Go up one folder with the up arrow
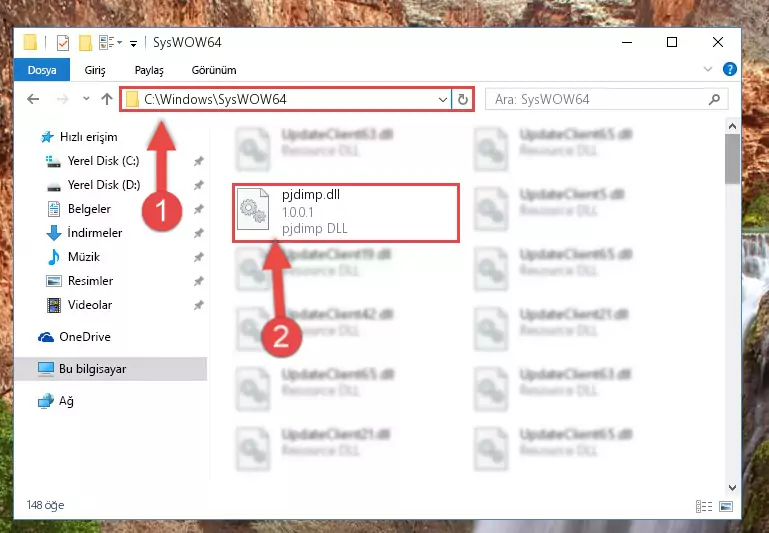 pyautogui.click(x=107, y=99)
